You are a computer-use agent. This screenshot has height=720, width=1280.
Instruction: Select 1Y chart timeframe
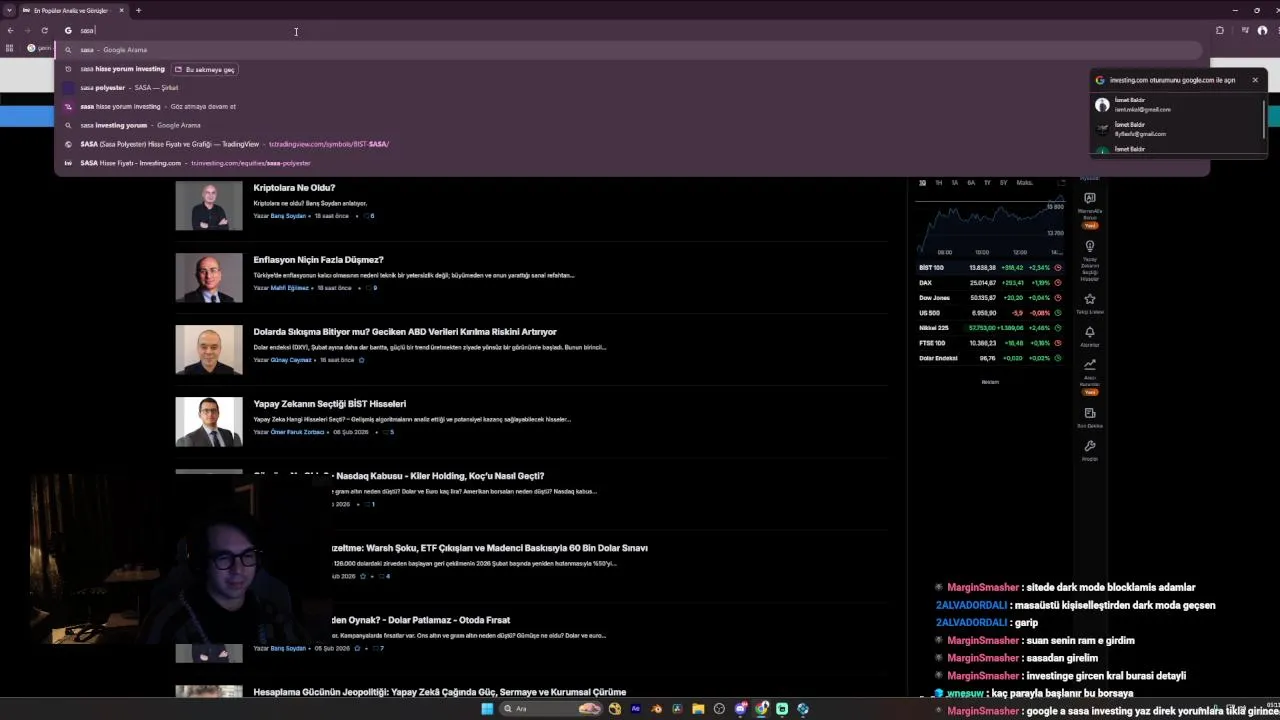[x=988, y=183]
